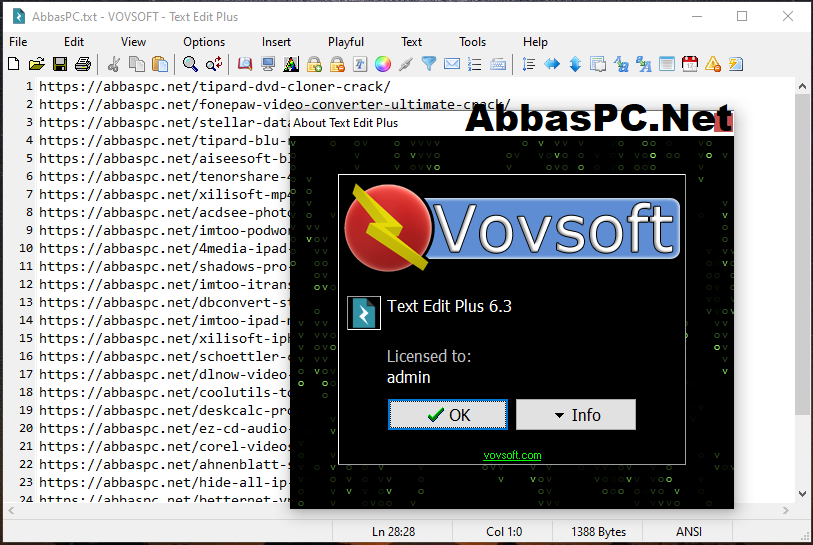The width and height of the screenshot is (813, 545).
Task: Click the yellow warning triangle icon
Action: [x=712, y=64]
